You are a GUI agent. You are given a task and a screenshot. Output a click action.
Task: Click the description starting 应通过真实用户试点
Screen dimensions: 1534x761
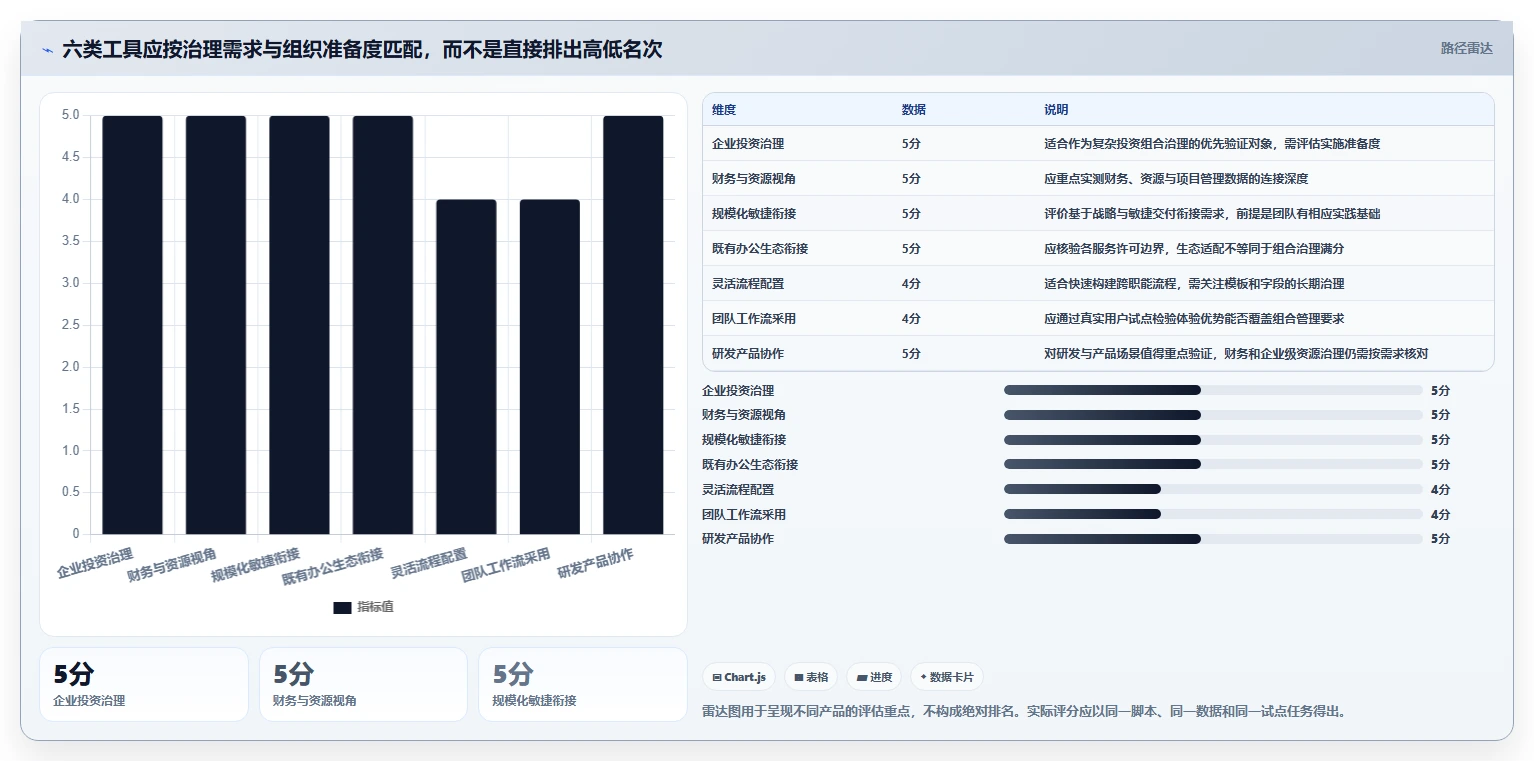1194,319
